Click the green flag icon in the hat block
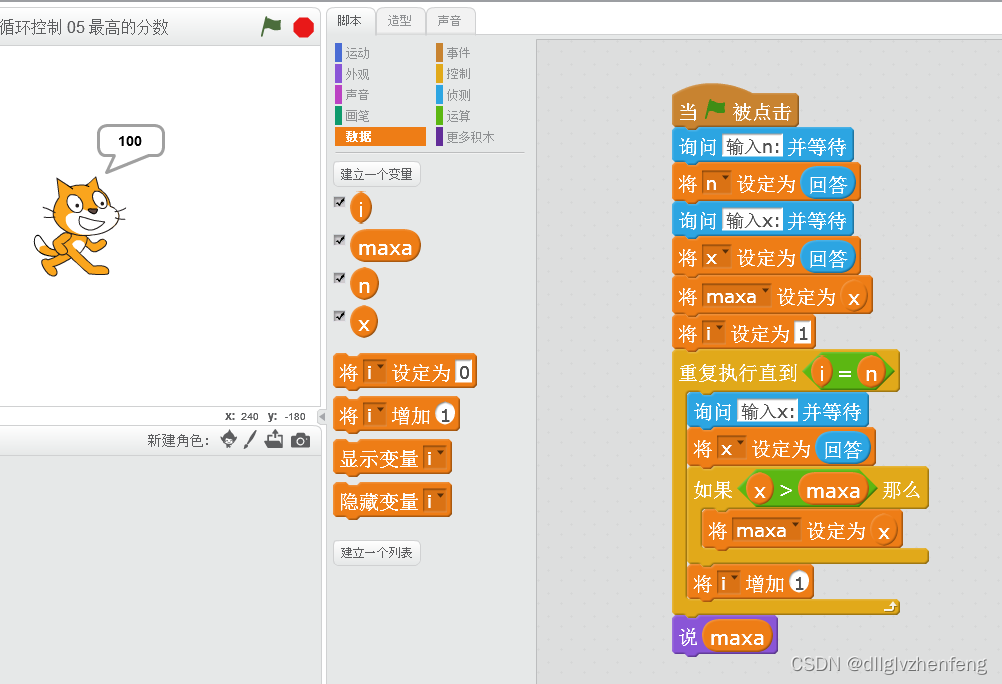Viewport: 1002px width, 684px height. [715, 111]
